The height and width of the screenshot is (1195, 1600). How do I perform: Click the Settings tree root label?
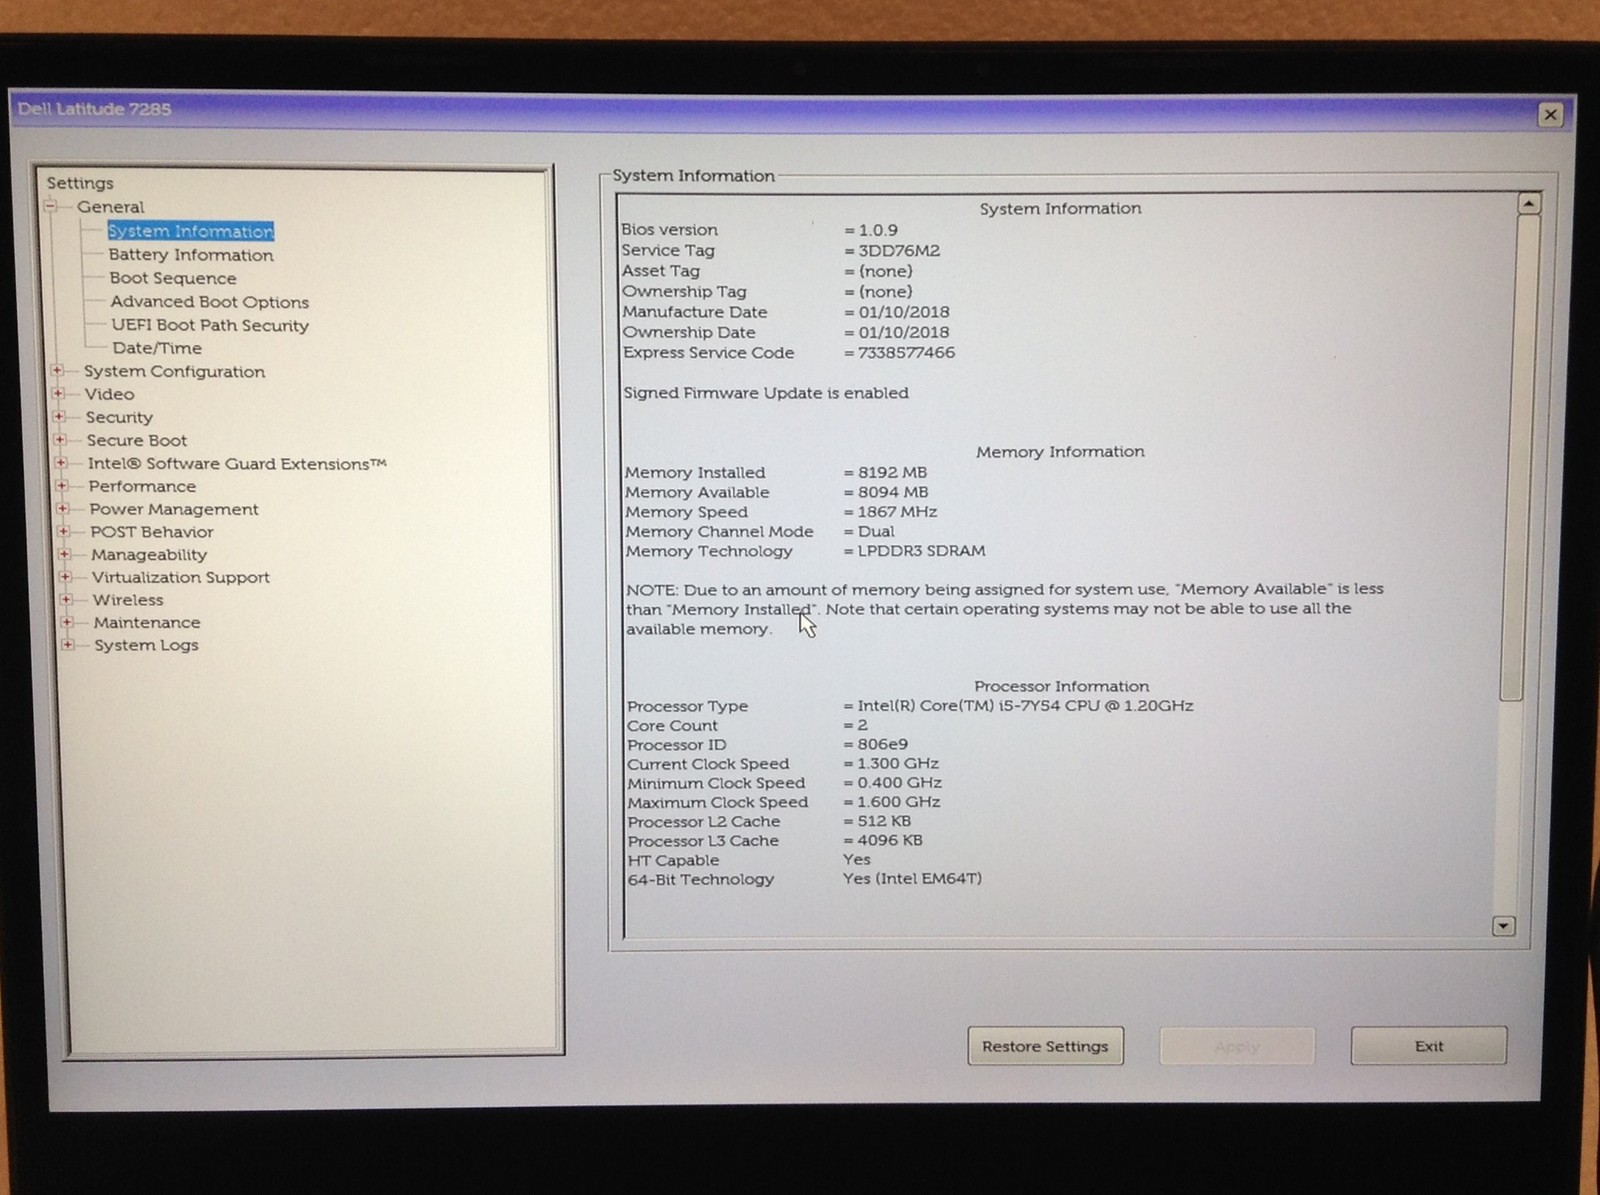[80, 183]
